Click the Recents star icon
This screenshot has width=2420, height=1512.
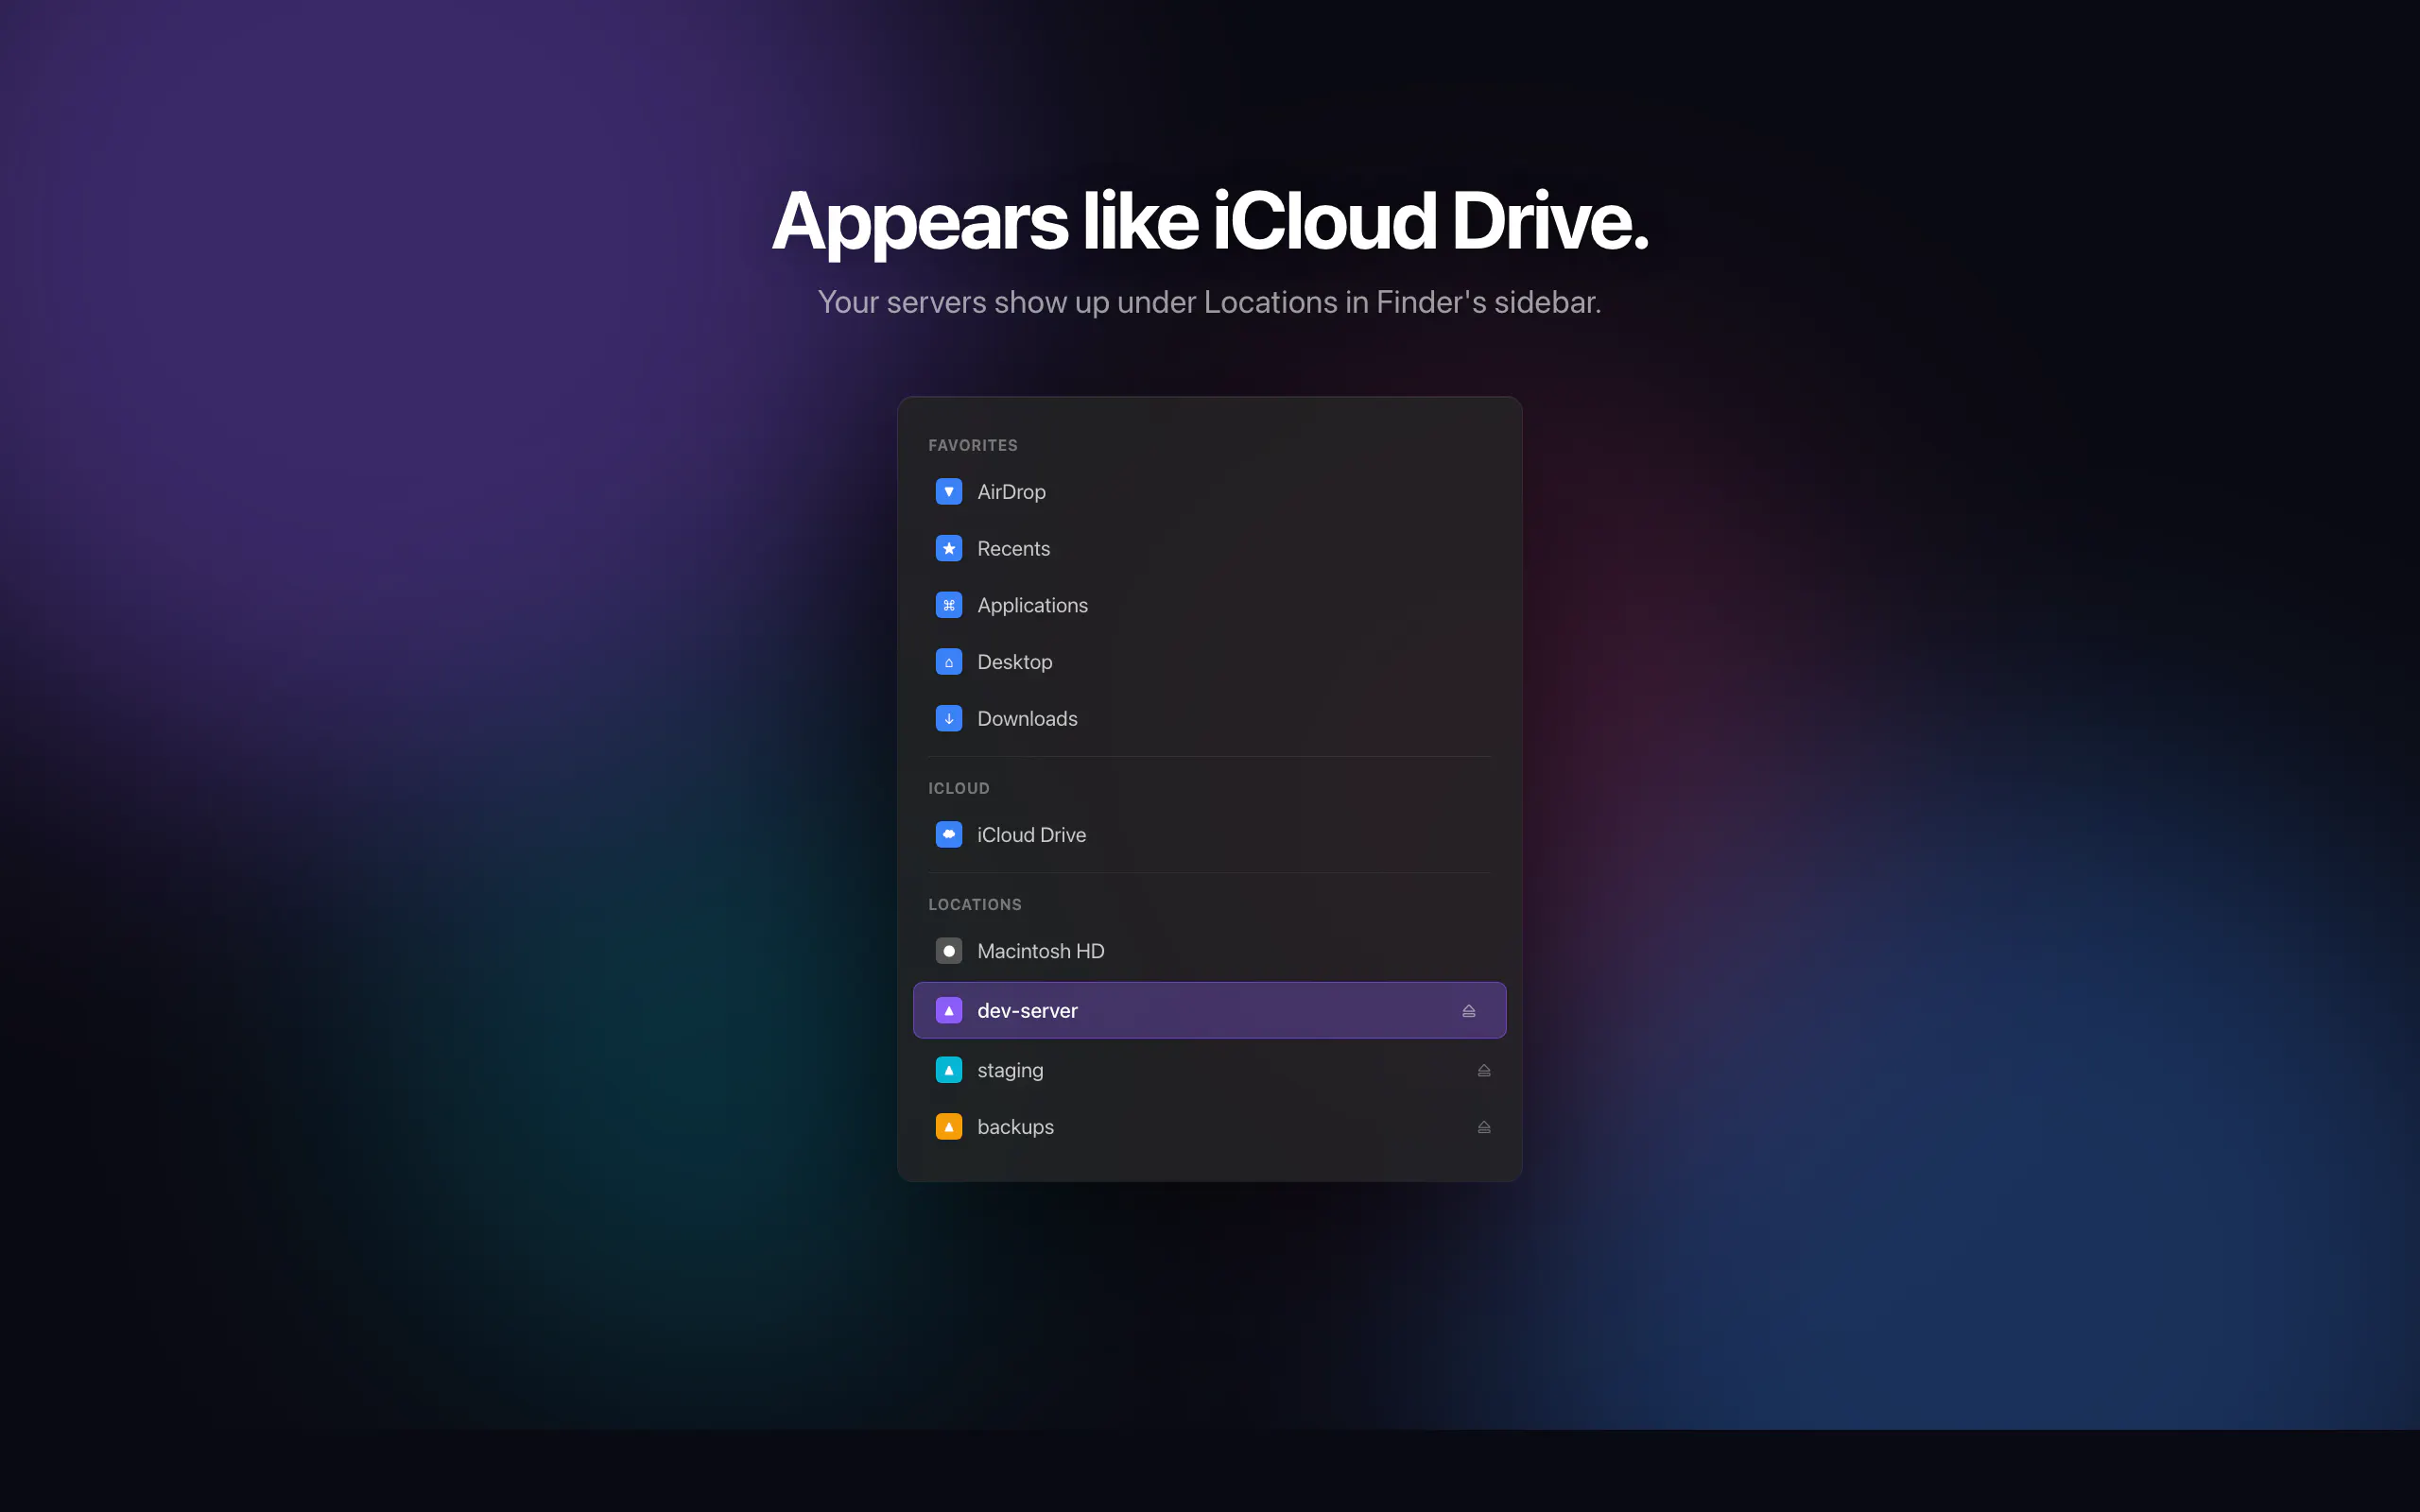(948, 548)
